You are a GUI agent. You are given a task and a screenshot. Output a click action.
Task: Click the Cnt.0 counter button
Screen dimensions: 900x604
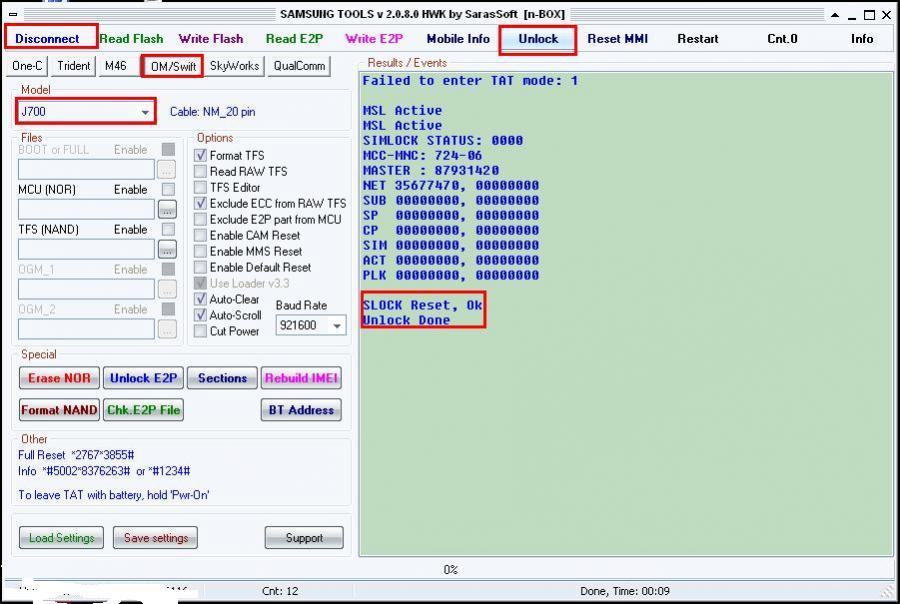(x=782, y=38)
